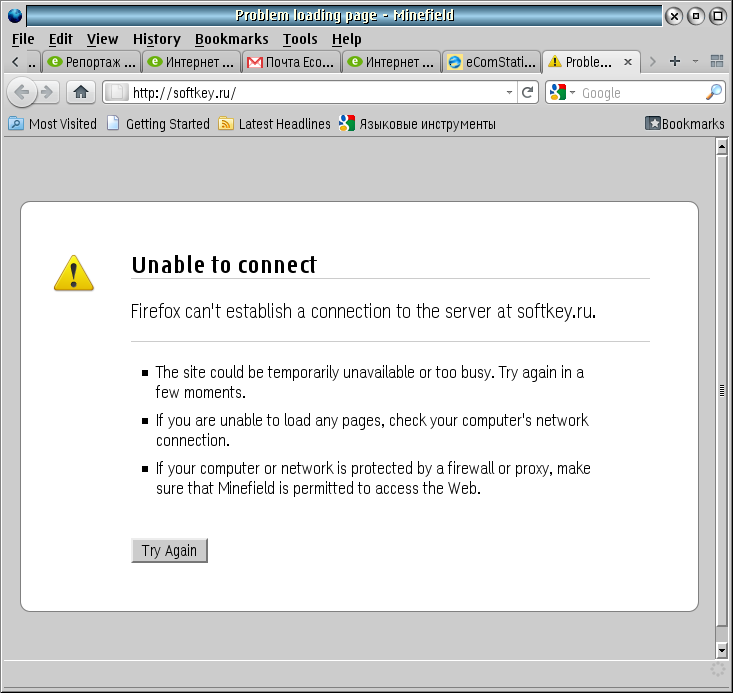733x693 pixels.
Task: Open the Bookmarks button on bookmarks toolbar
Action: coord(684,124)
